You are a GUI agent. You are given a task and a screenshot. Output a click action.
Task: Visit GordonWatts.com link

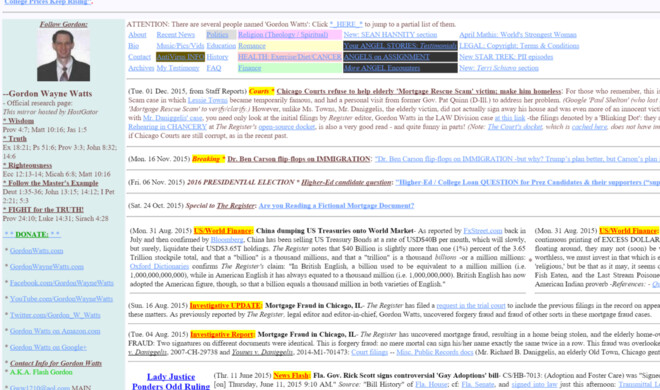coord(37,251)
